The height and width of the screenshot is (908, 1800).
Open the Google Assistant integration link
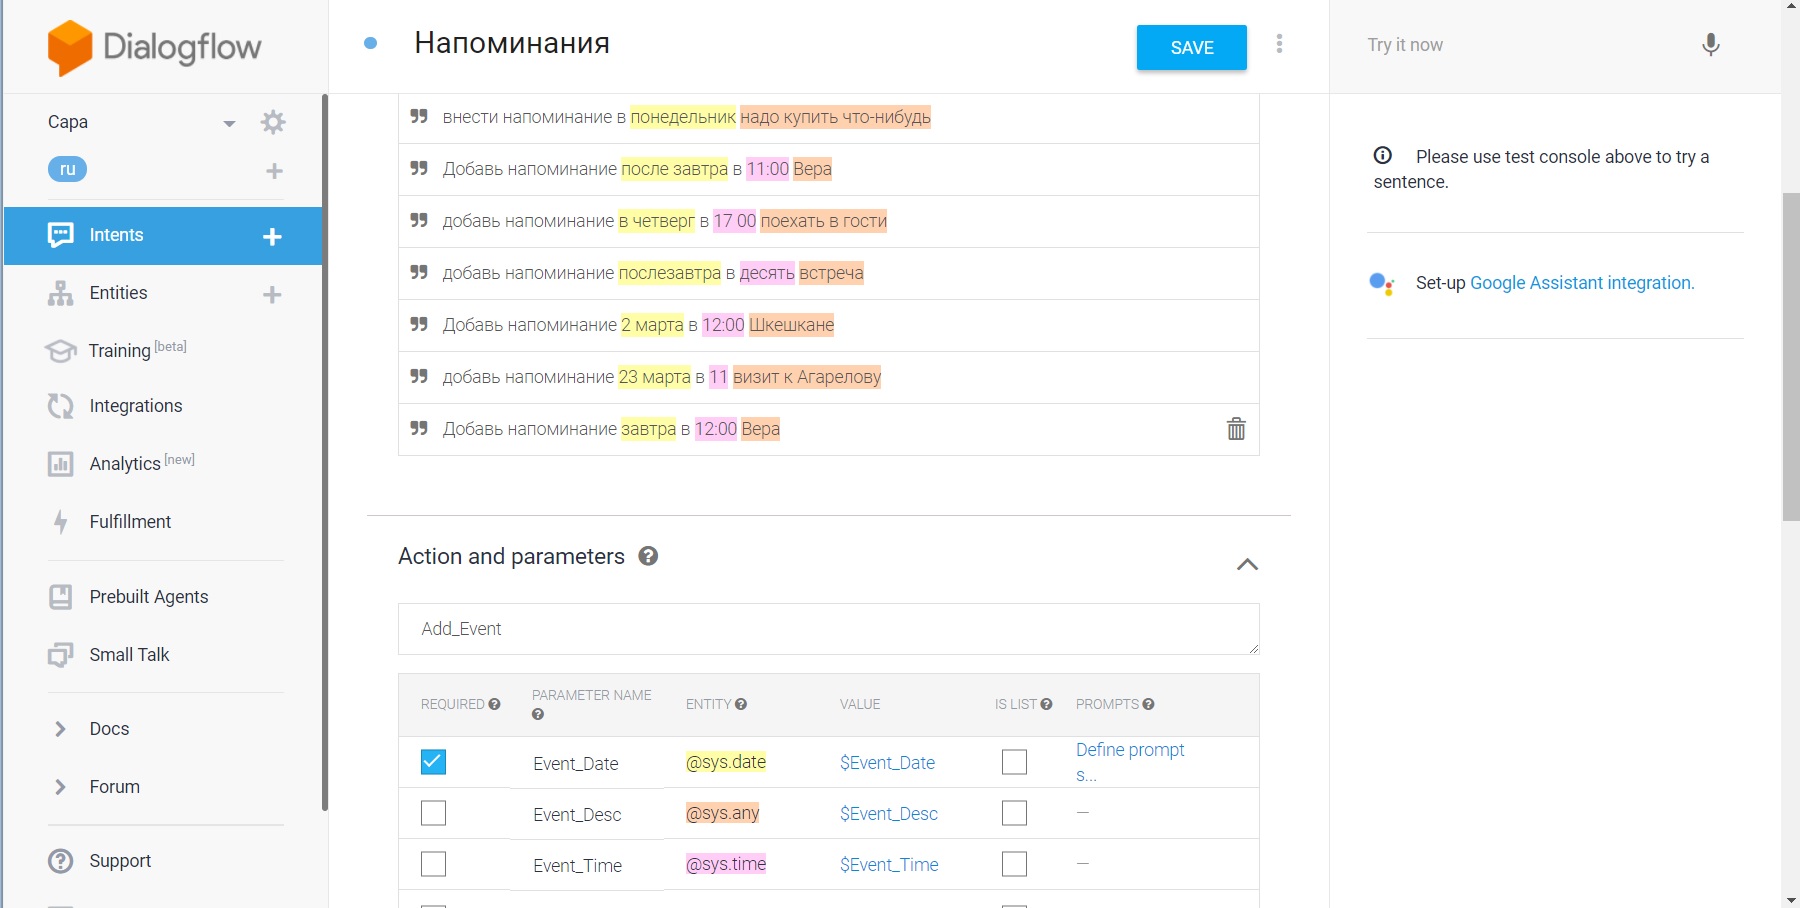1582,283
